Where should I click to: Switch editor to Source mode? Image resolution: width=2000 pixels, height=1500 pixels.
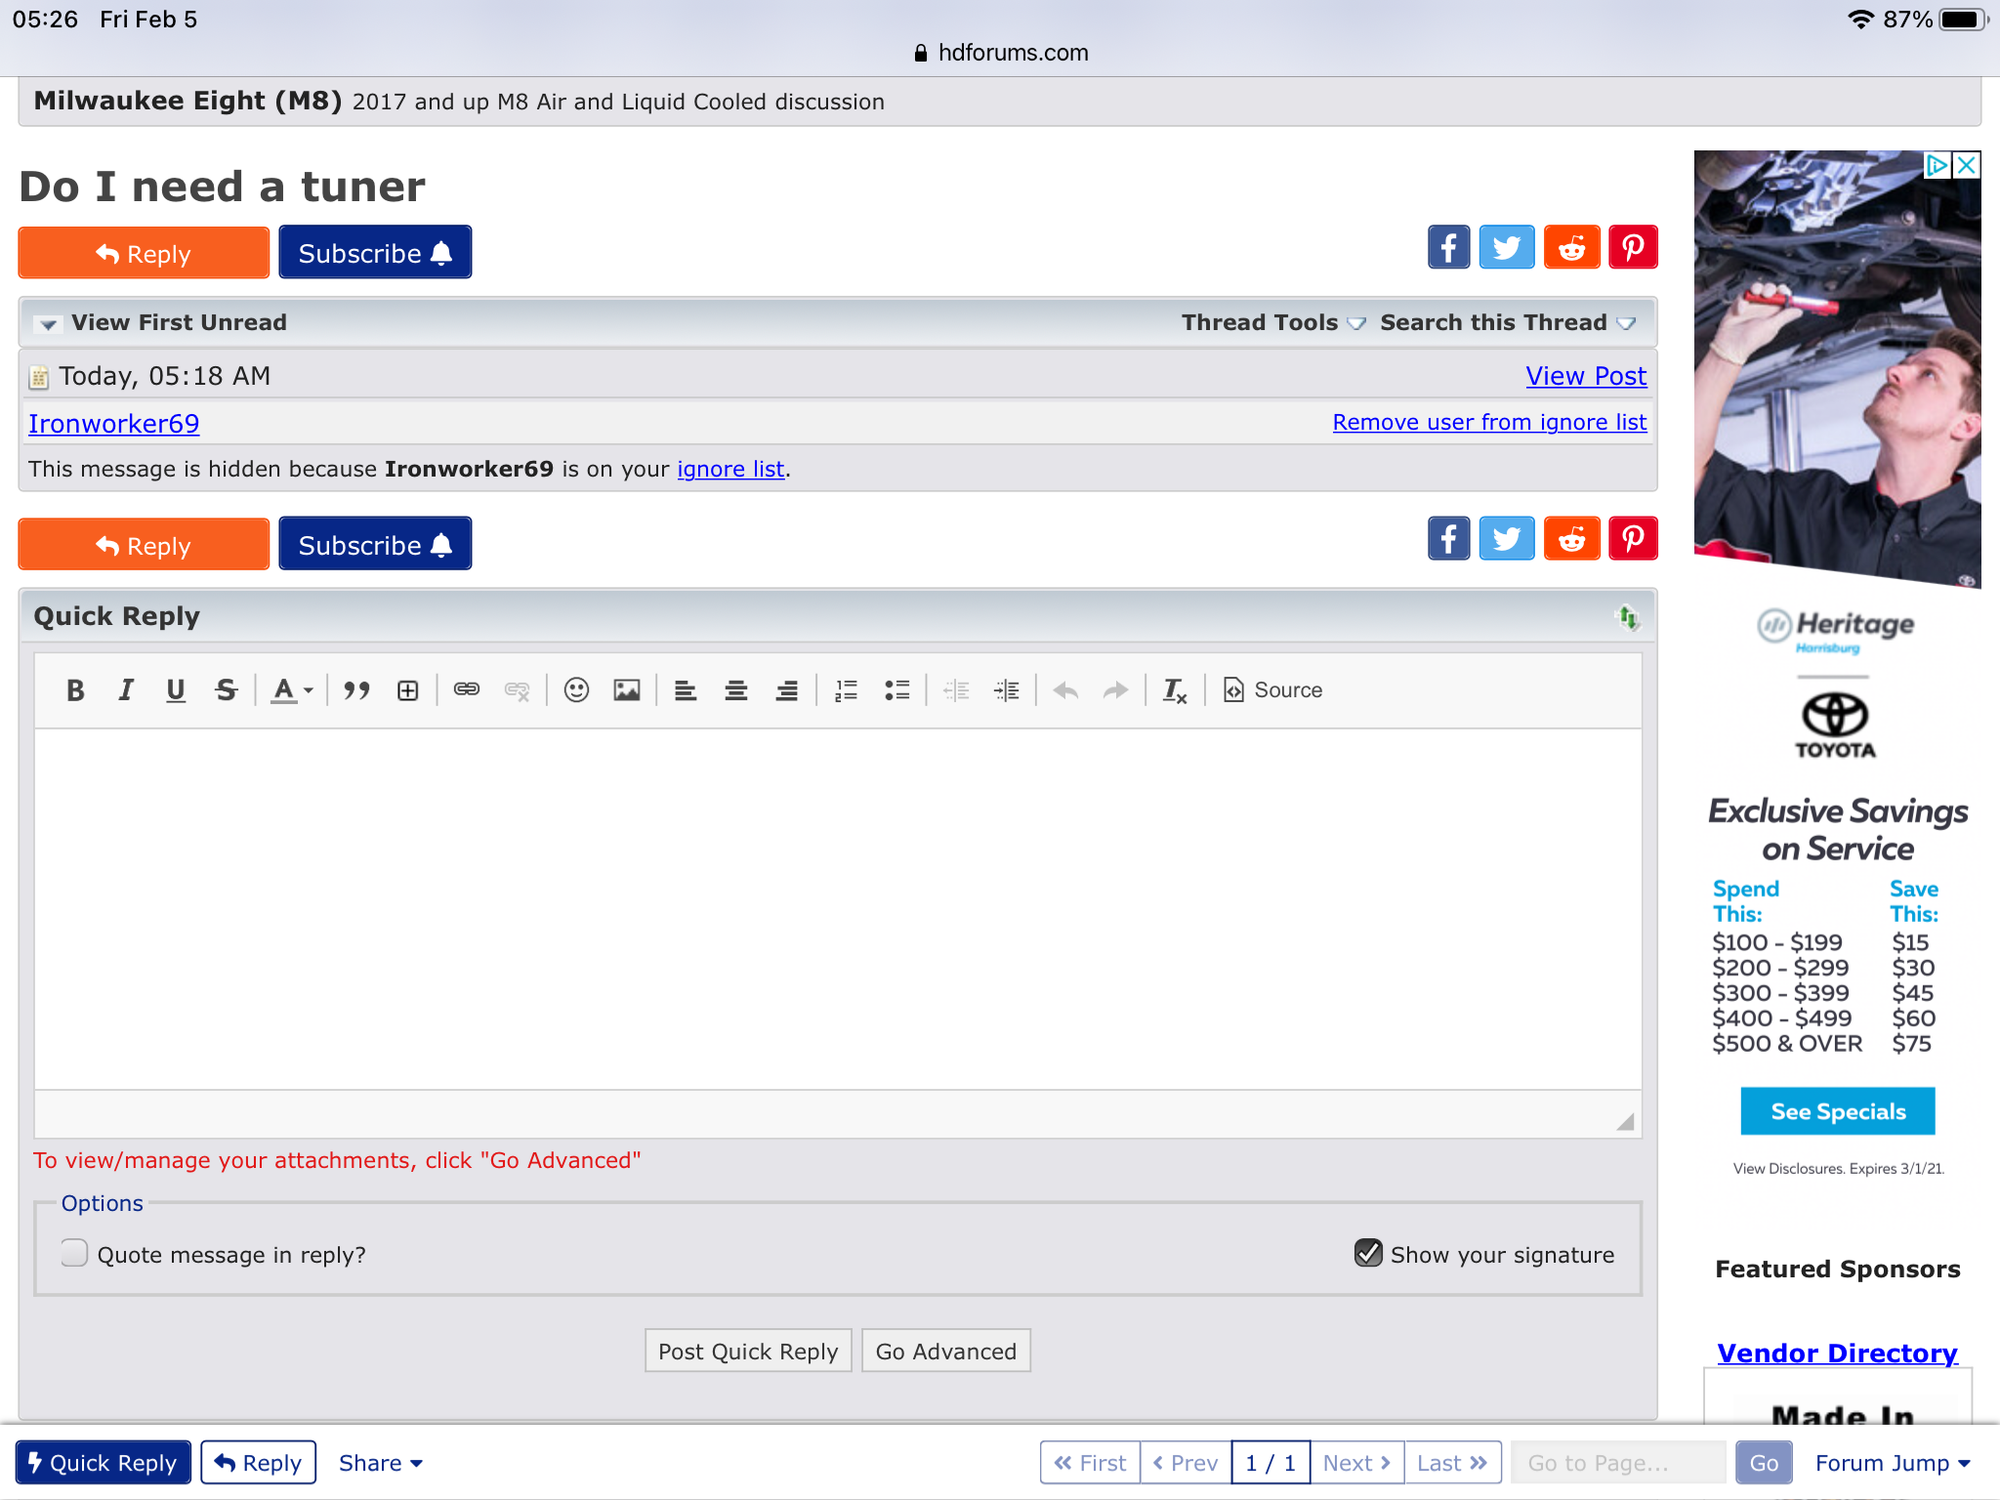(1273, 690)
